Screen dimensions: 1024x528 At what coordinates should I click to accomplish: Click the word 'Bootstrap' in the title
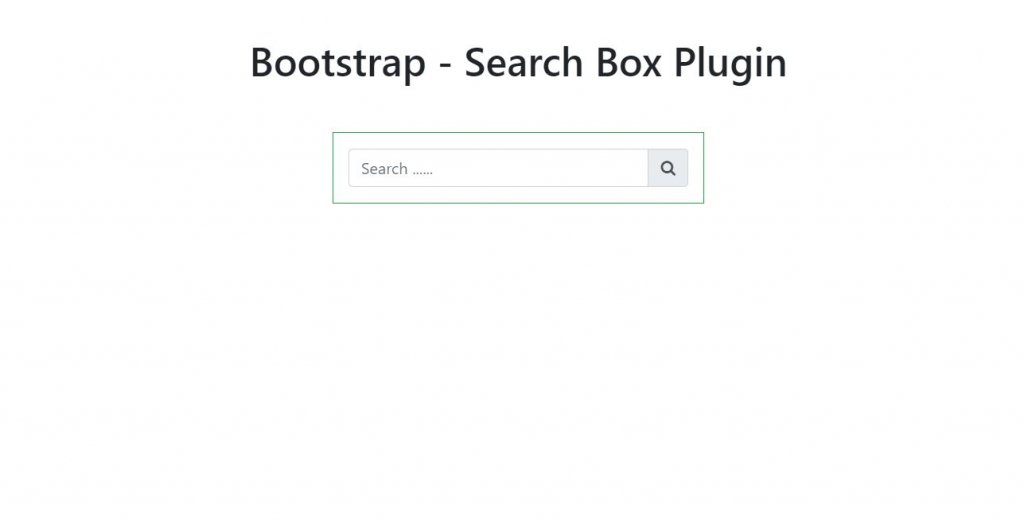click(338, 63)
